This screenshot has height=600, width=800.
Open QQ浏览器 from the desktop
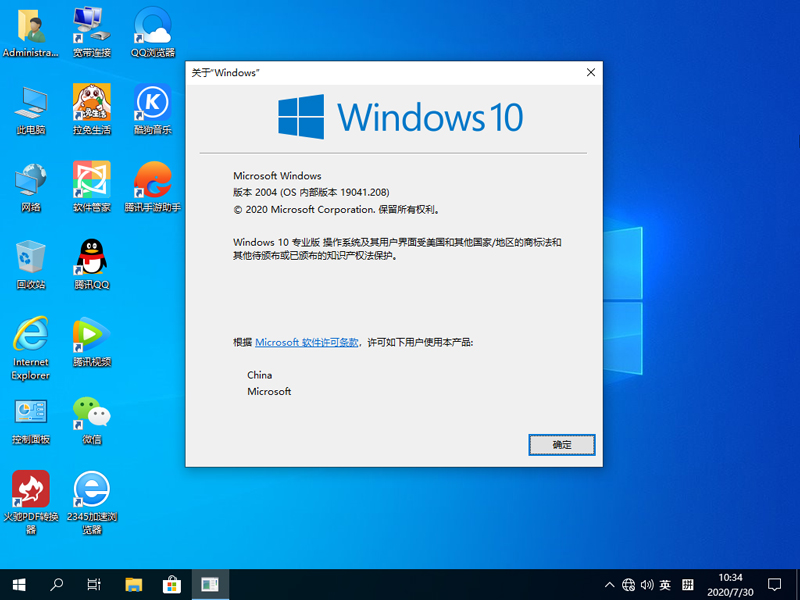click(x=150, y=30)
